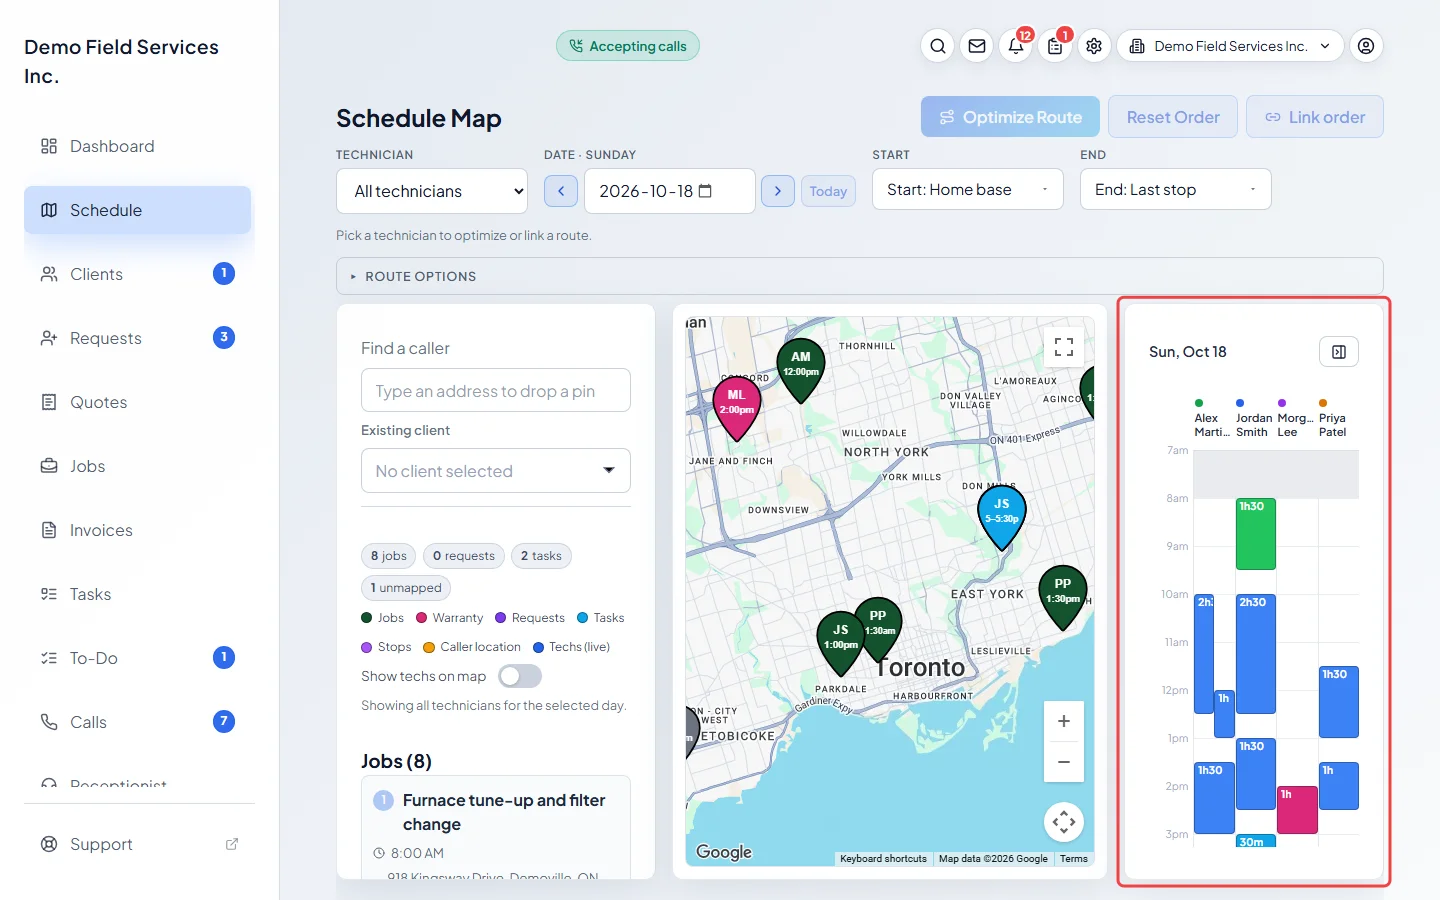The image size is (1440, 900).
Task: Open the Support link in sidebar
Action: point(138,844)
